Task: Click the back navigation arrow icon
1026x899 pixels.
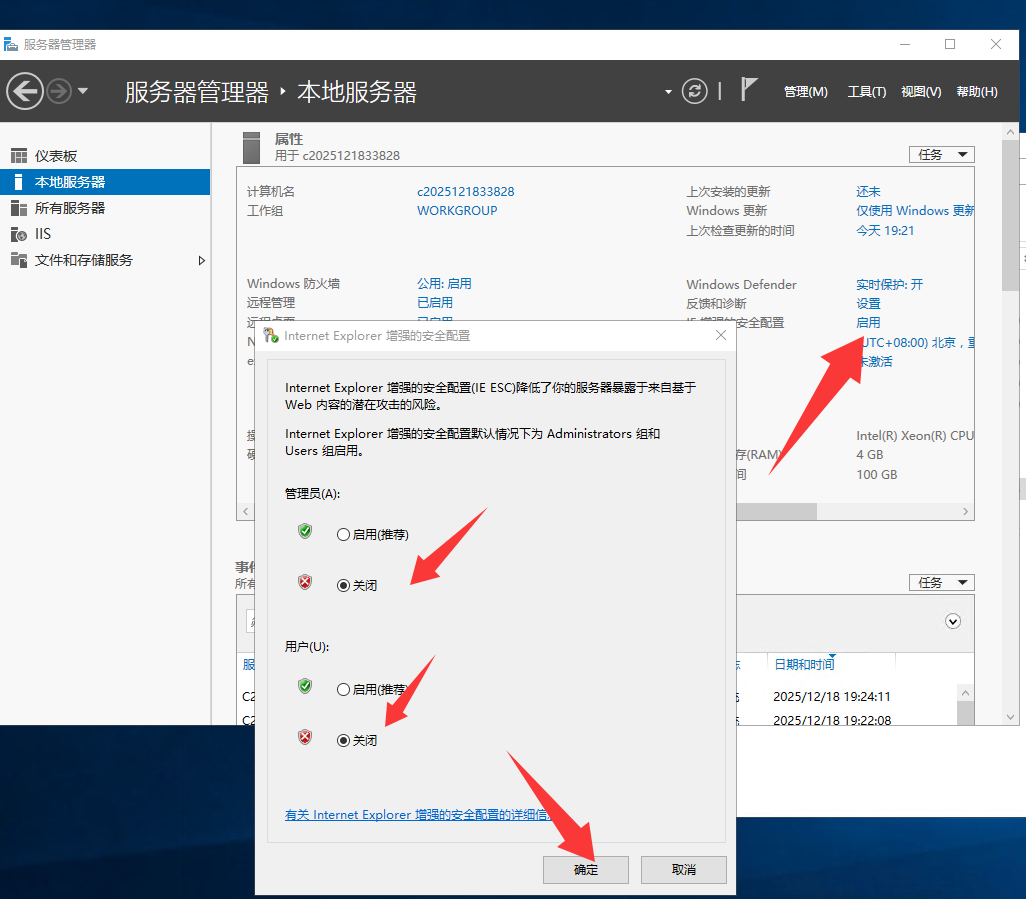Action: tap(24, 91)
